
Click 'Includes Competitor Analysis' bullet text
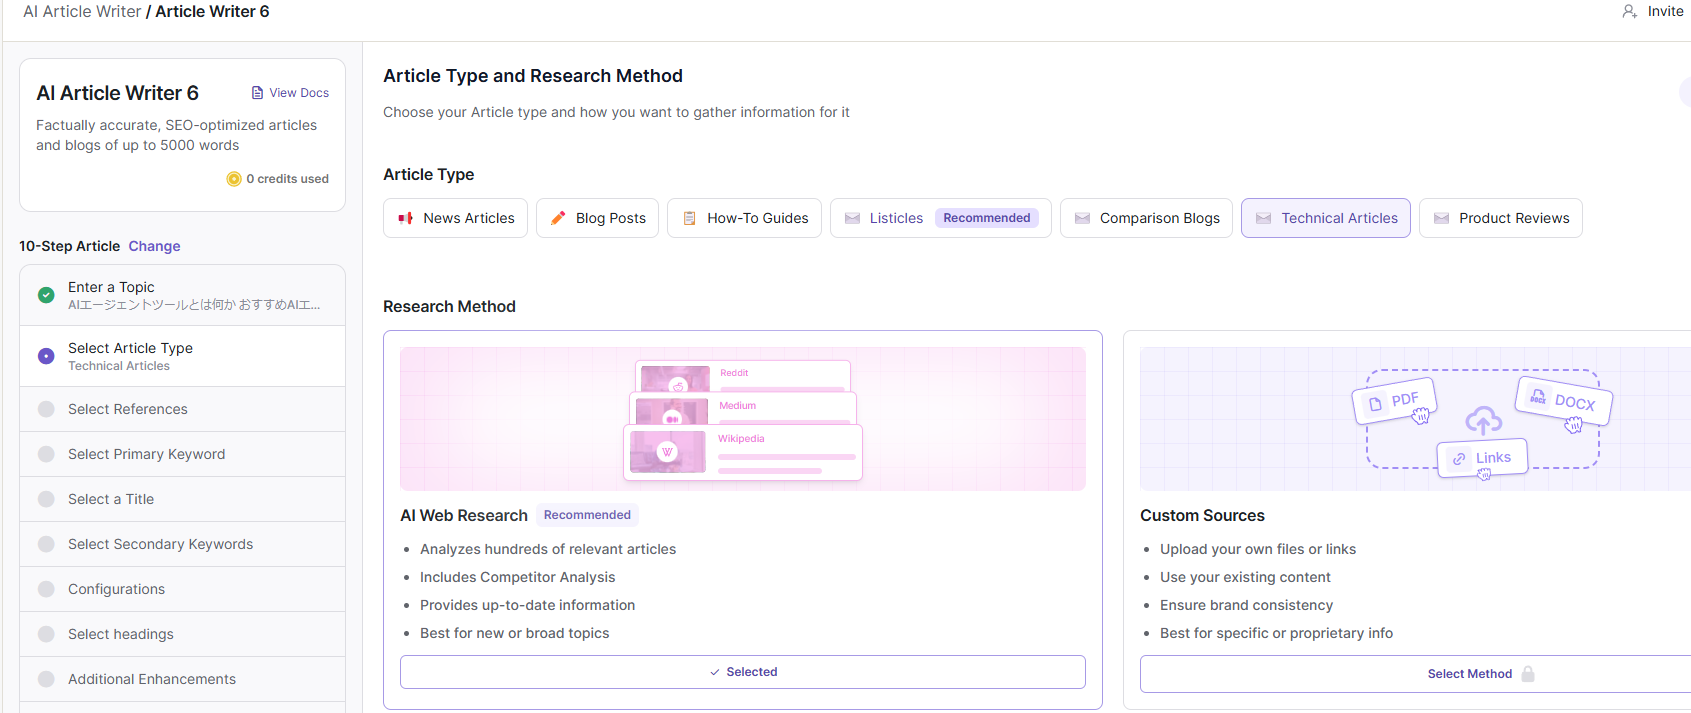[518, 577]
